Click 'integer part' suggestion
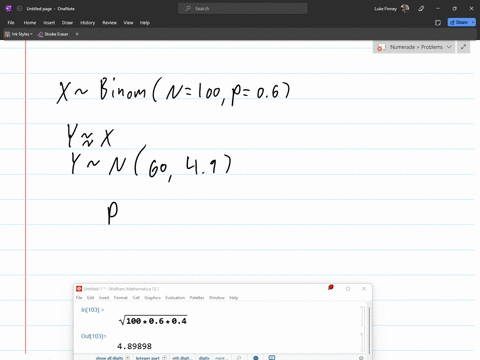 coord(148,358)
